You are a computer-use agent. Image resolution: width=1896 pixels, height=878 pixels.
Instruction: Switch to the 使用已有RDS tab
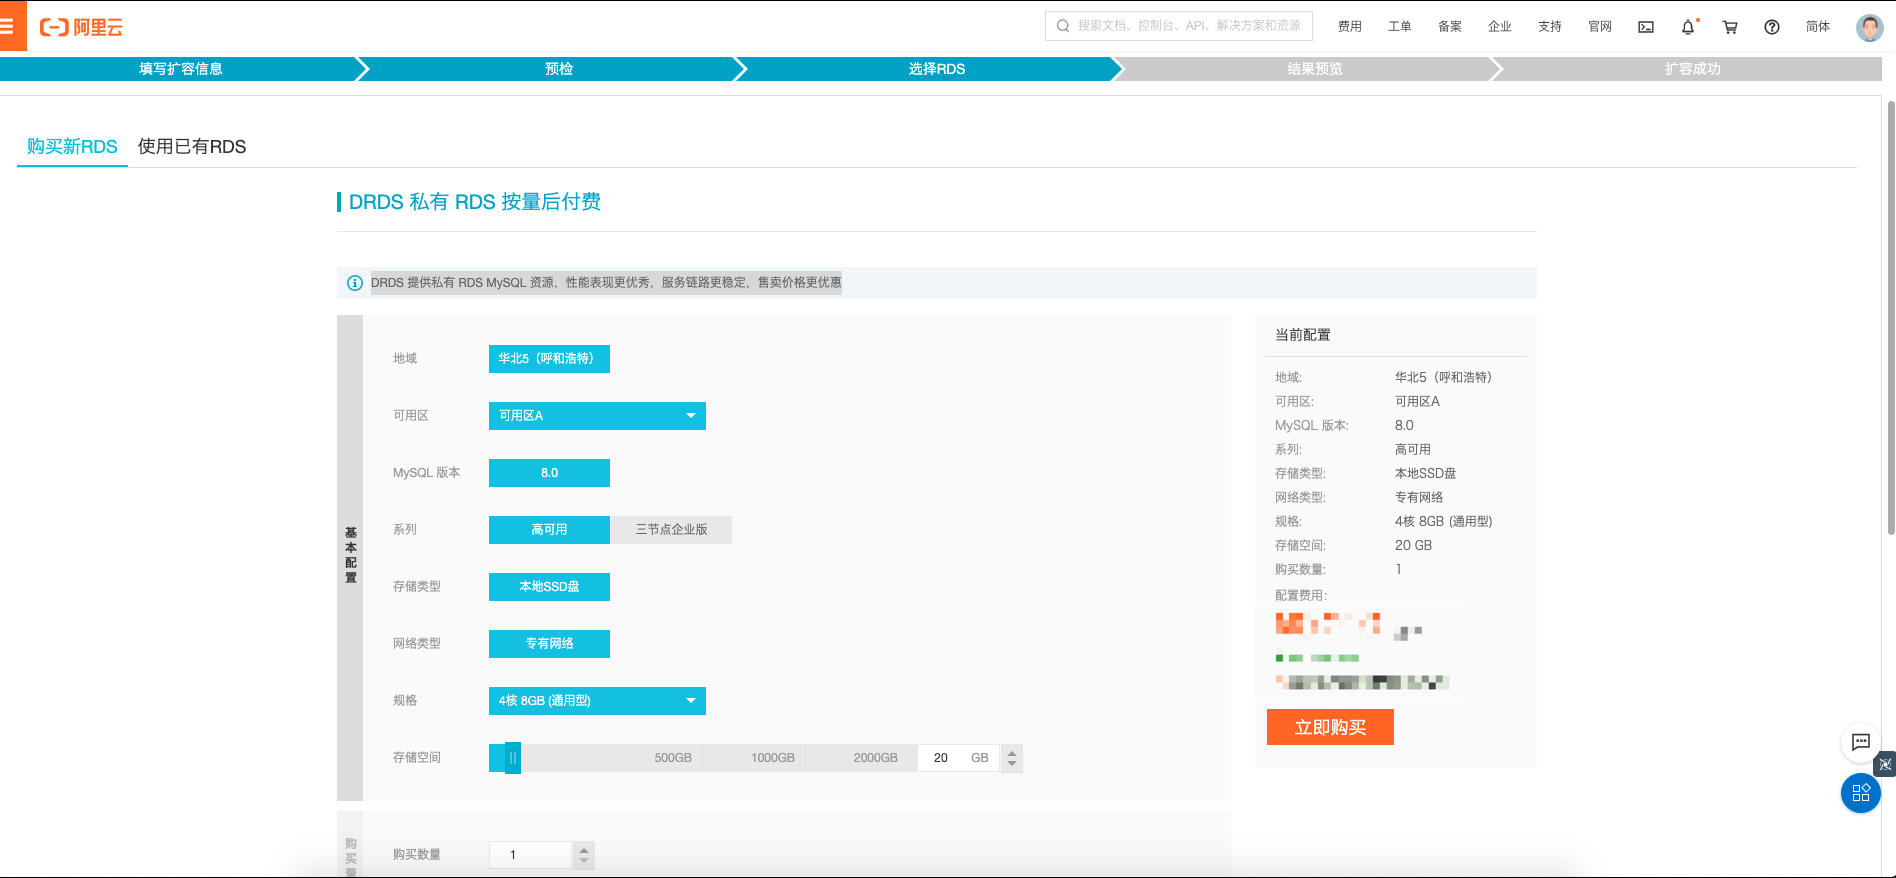pyautogui.click(x=192, y=147)
